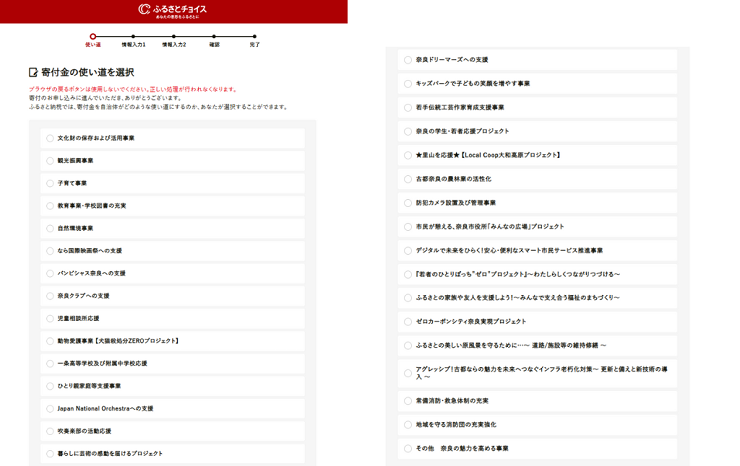Select 暮らしに芸術の感動を届けるプロジェクト option
The height and width of the screenshot is (466, 740).
[x=50, y=454]
